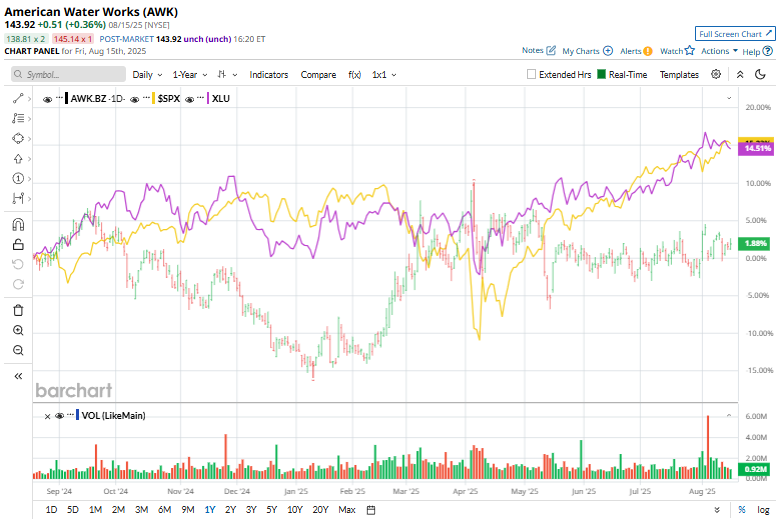Open My Charts link
777x526 pixels.
point(587,51)
